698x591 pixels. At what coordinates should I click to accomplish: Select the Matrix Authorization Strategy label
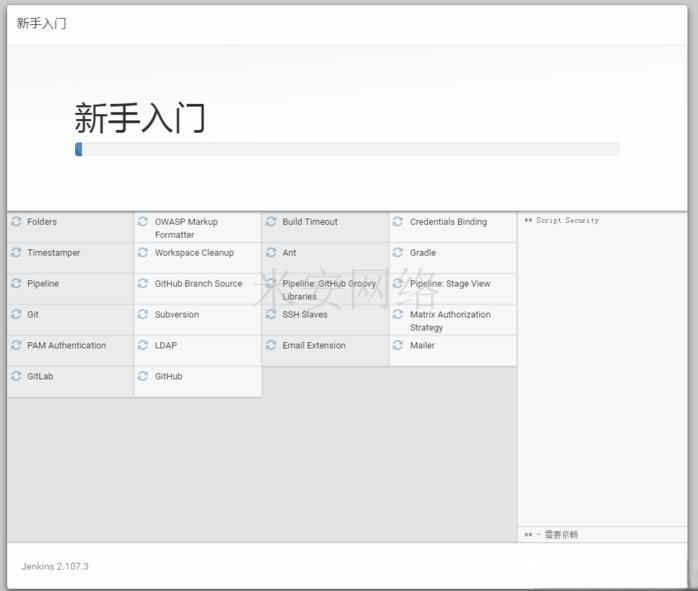pyautogui.click(x=450, y=321)
